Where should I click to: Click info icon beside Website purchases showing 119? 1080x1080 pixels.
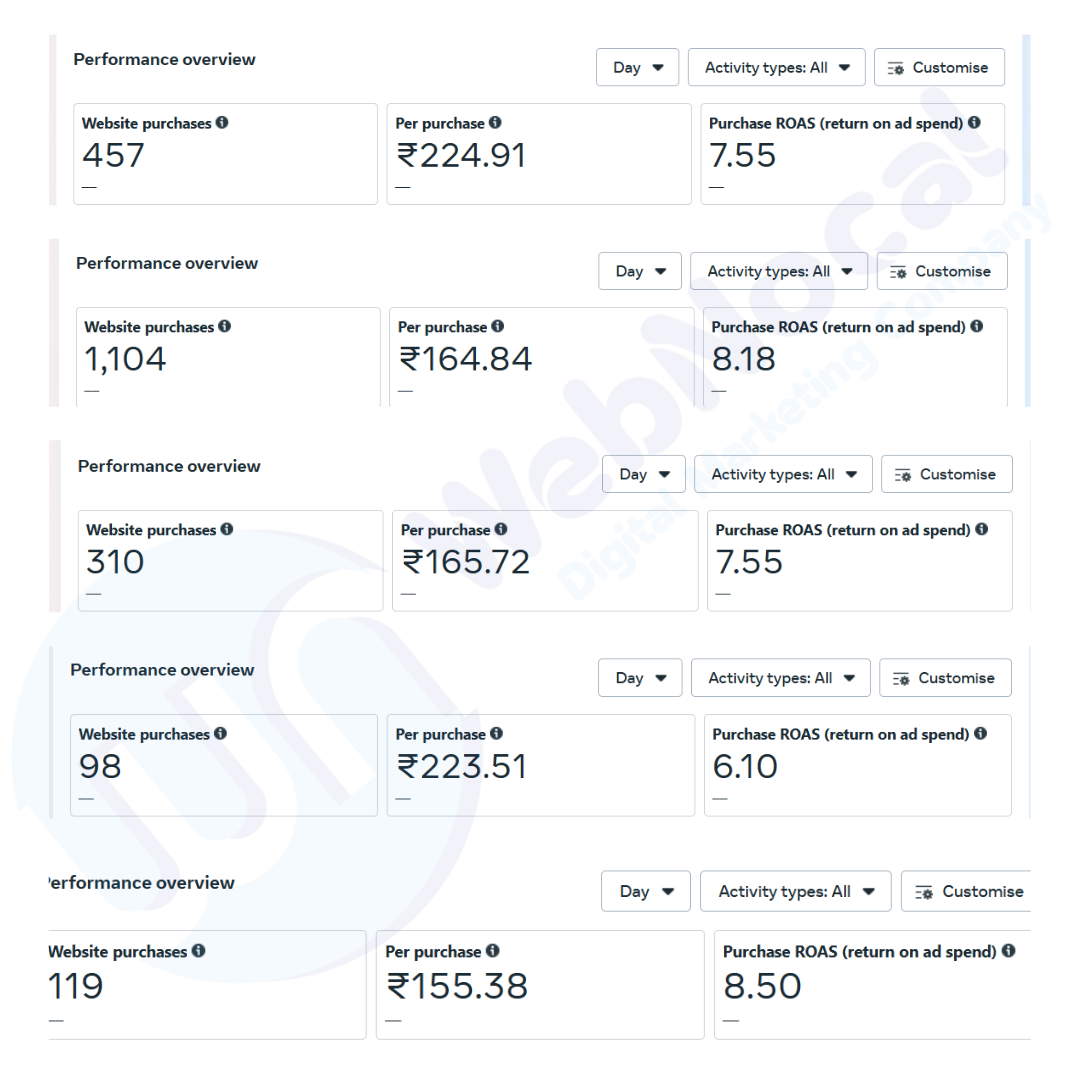coord(199,950)
